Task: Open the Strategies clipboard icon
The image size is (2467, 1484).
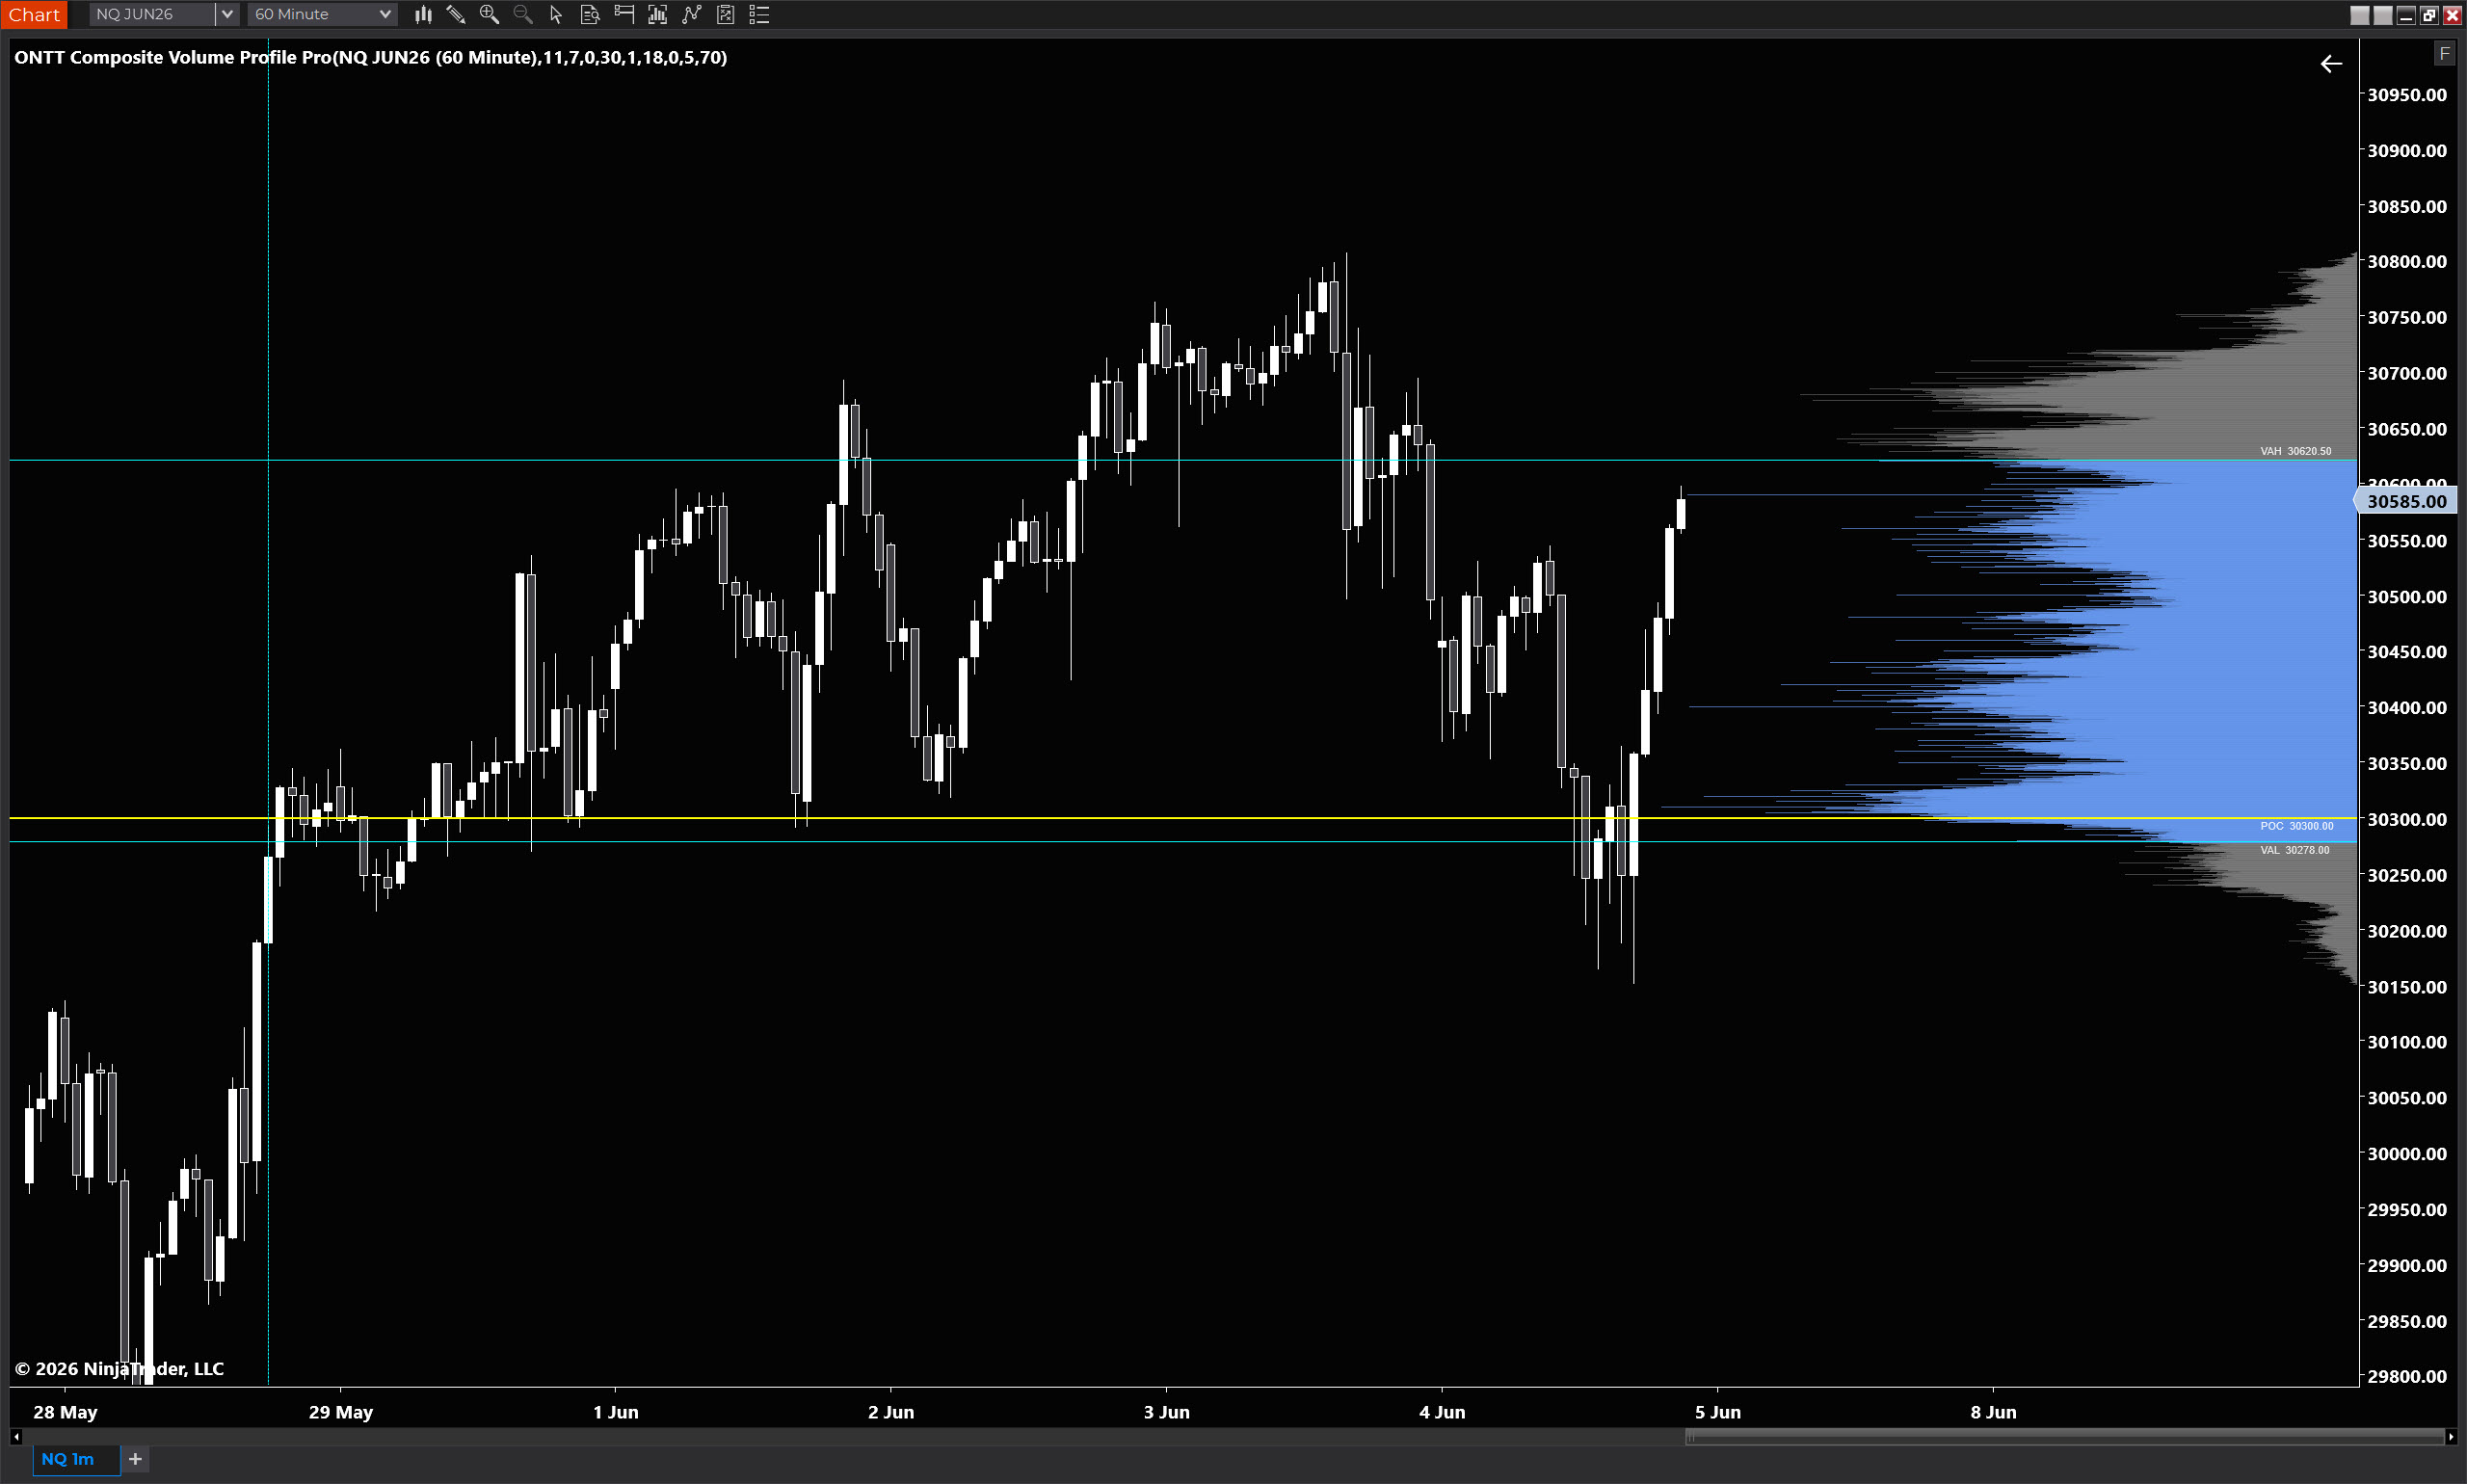Action: (725, 14)
